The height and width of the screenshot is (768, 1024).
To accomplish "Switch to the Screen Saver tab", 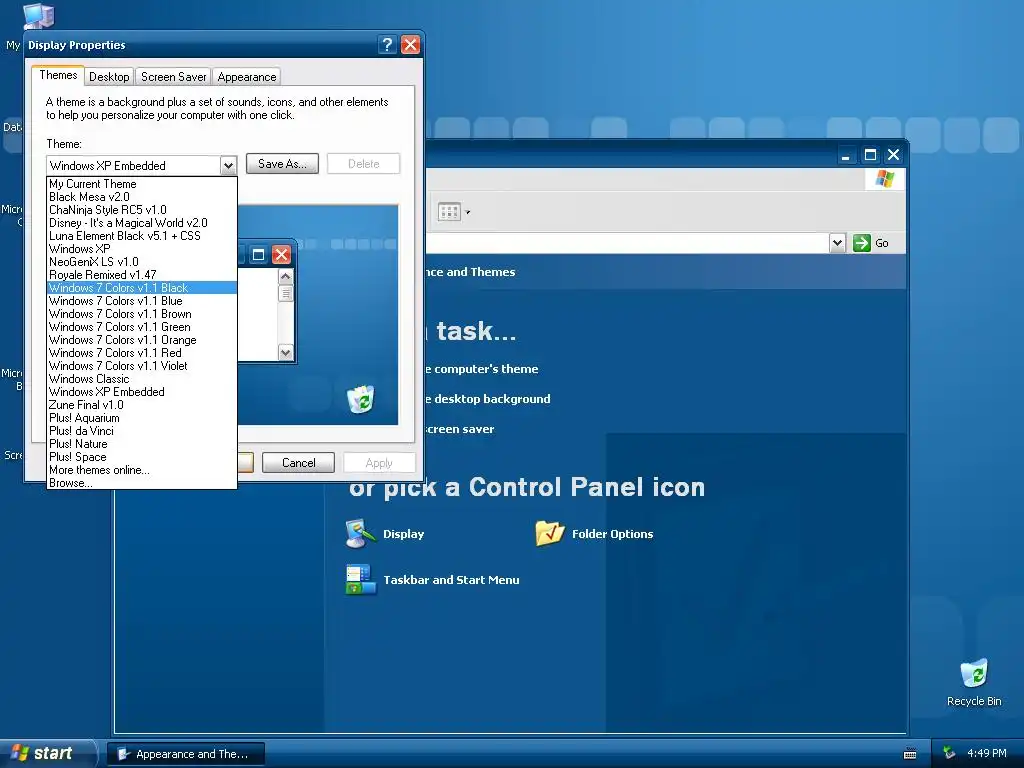I will point(173,76).
